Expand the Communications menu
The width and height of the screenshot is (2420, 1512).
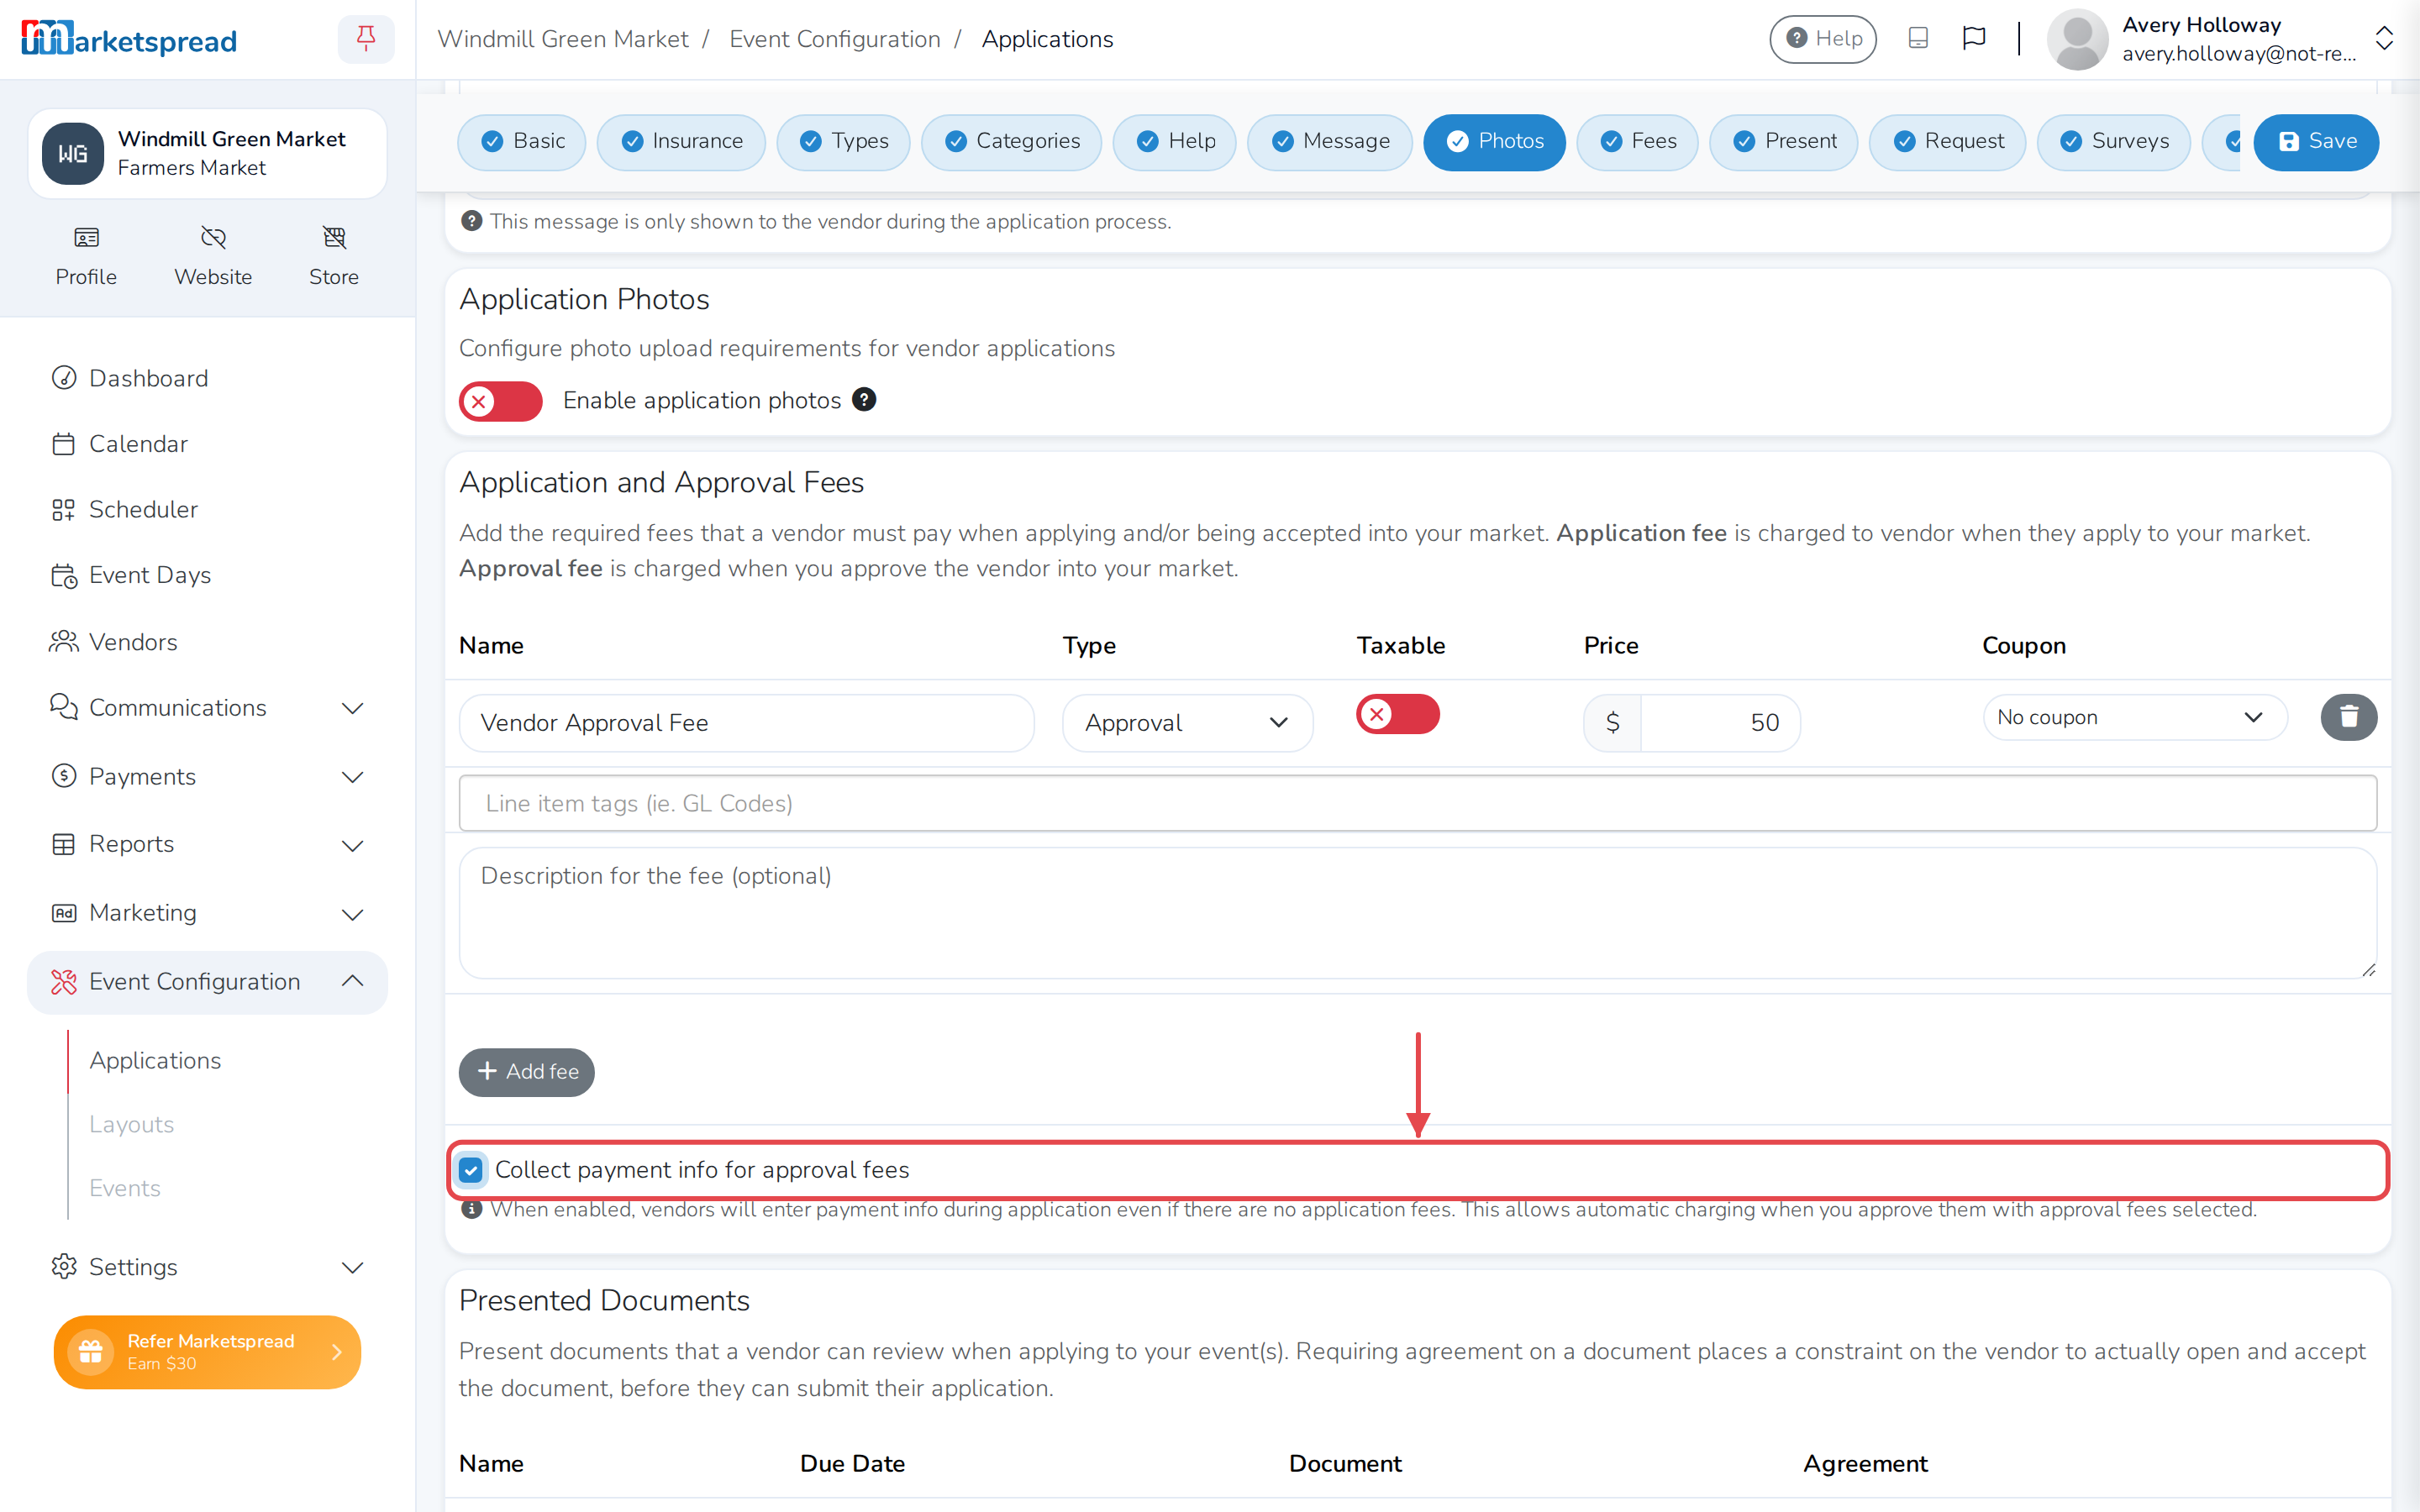coord(207,708)
